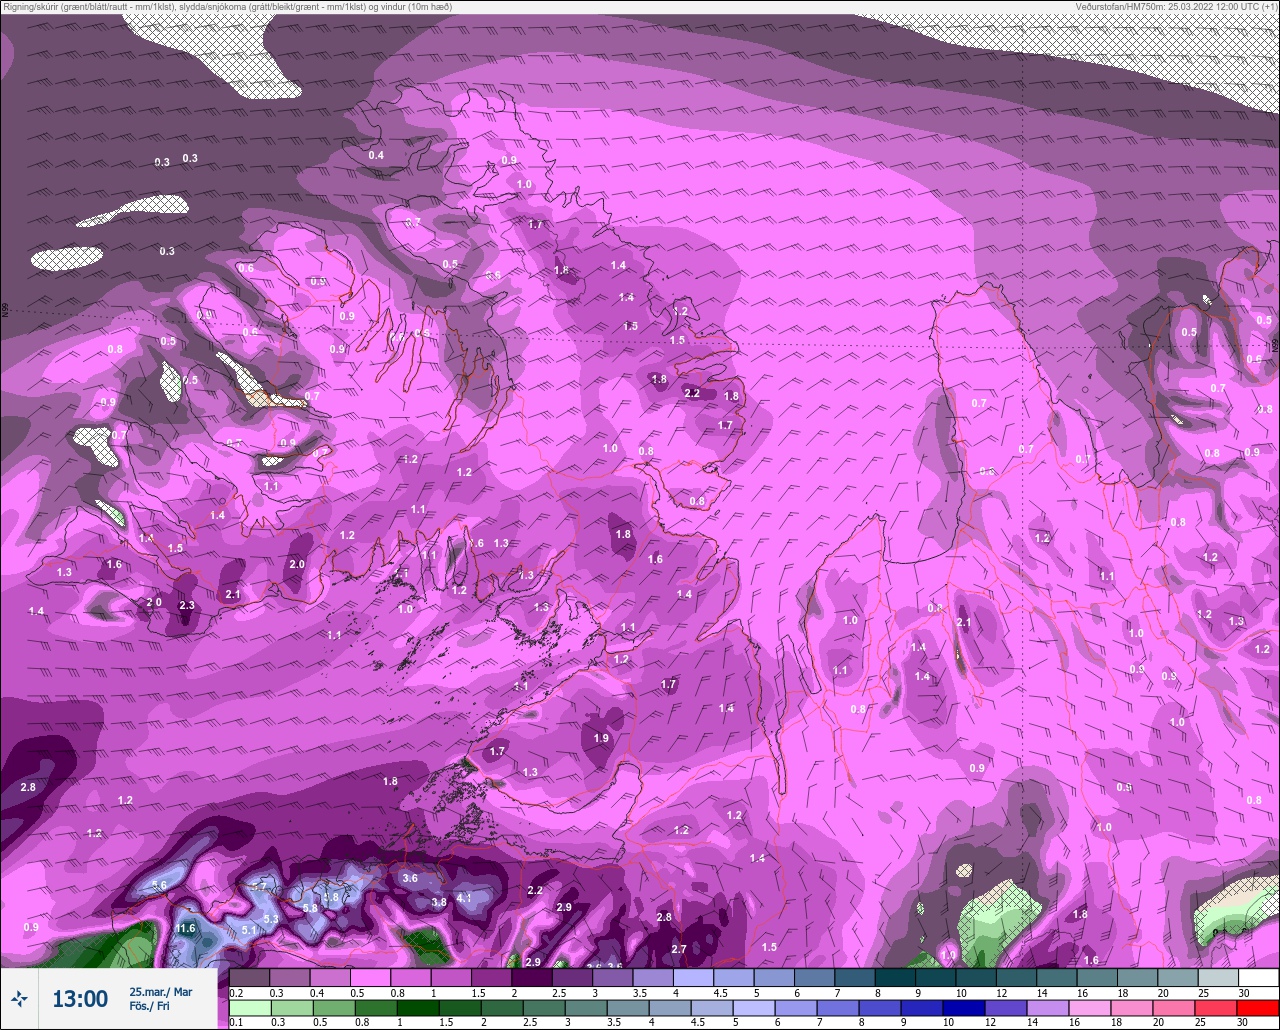Viewport: 1280px width, 1030px height.
Task: Click the 3.8 precipitation value on the map
Action: [x=439, y=902]
